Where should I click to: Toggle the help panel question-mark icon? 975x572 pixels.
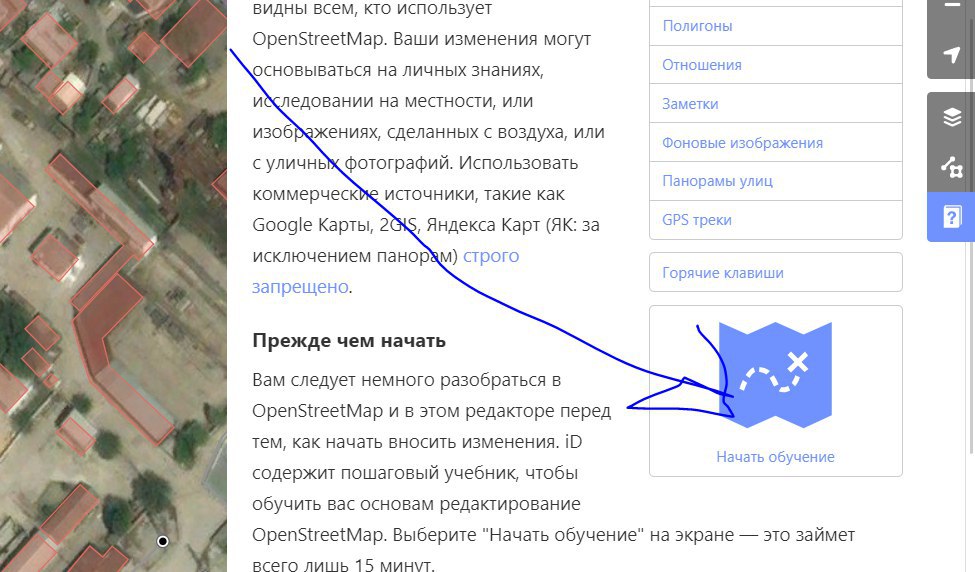pyautogui.click(x=951, y=217)
